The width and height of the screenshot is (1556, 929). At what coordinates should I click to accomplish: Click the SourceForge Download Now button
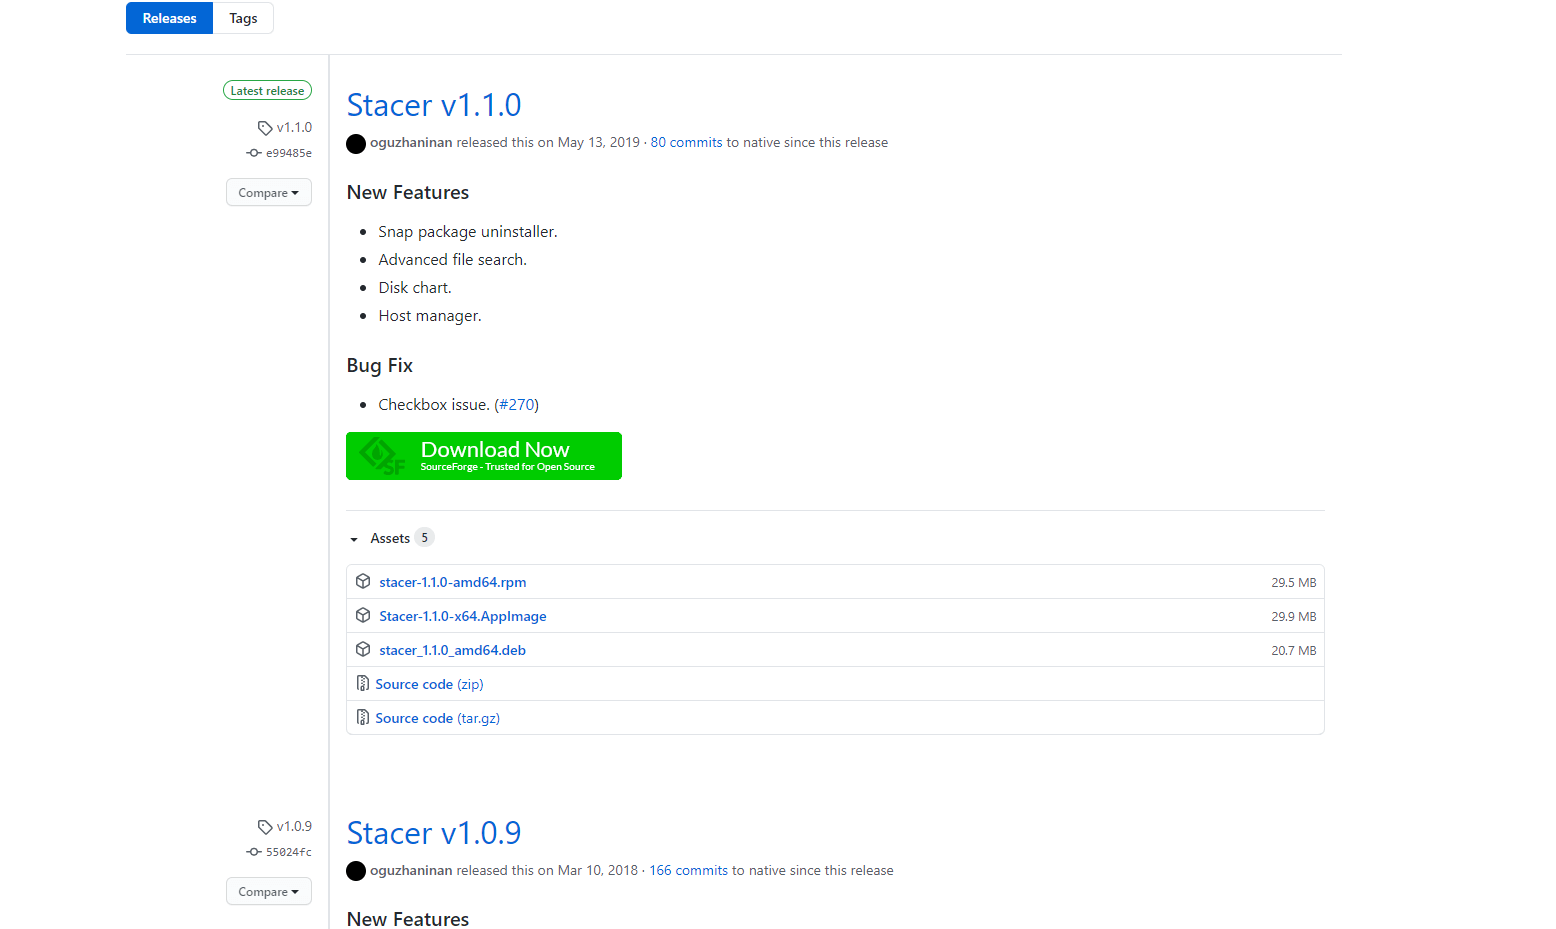(x=484, y=456)
